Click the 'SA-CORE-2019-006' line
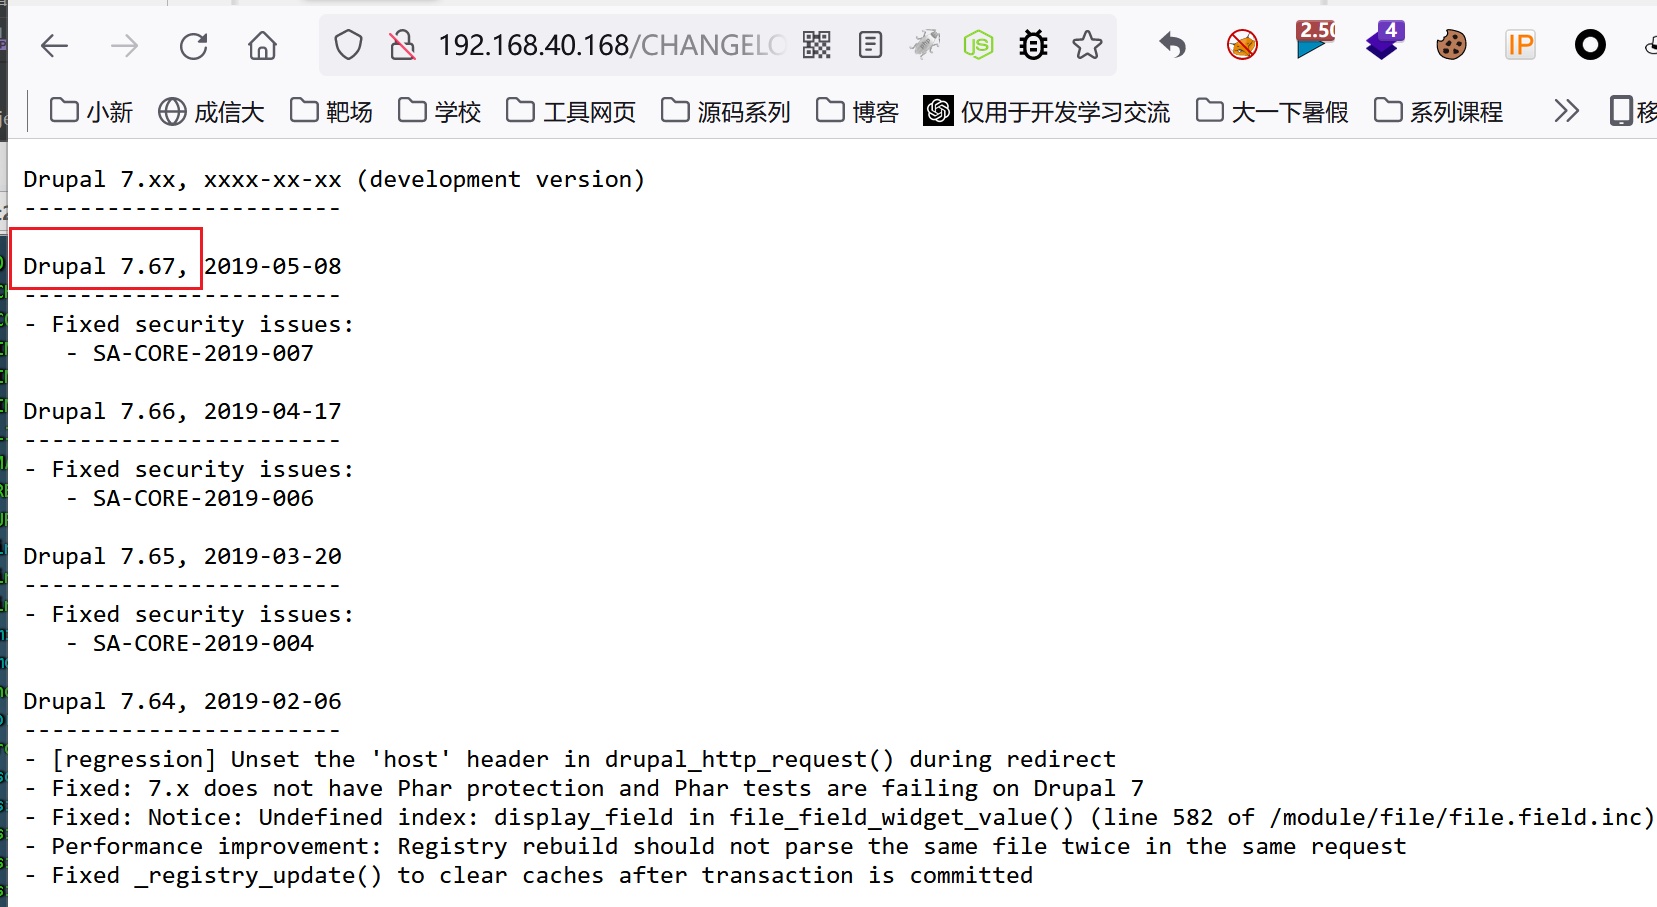This screenshot has height=907, width=1657. tap(203, 498)
